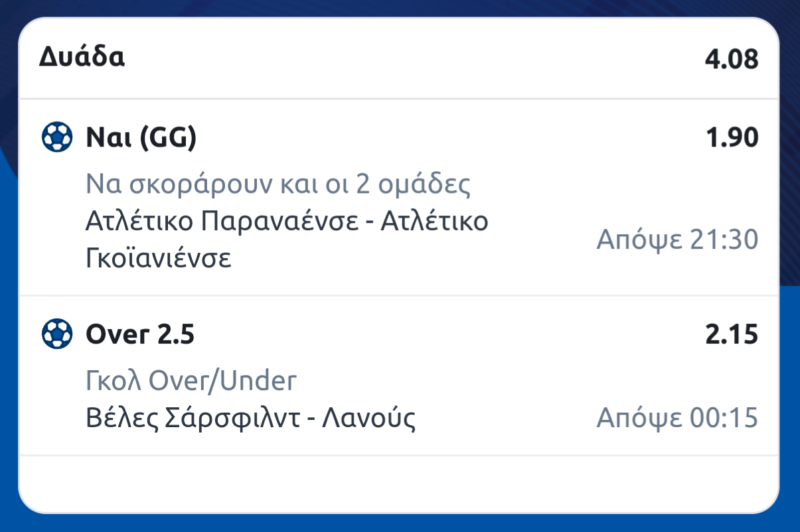The height and width of the screenshot is (532, 800).
Task: Open the Γκολ Over/Under market
Action: pyautogui.click(x=191, y=381)
